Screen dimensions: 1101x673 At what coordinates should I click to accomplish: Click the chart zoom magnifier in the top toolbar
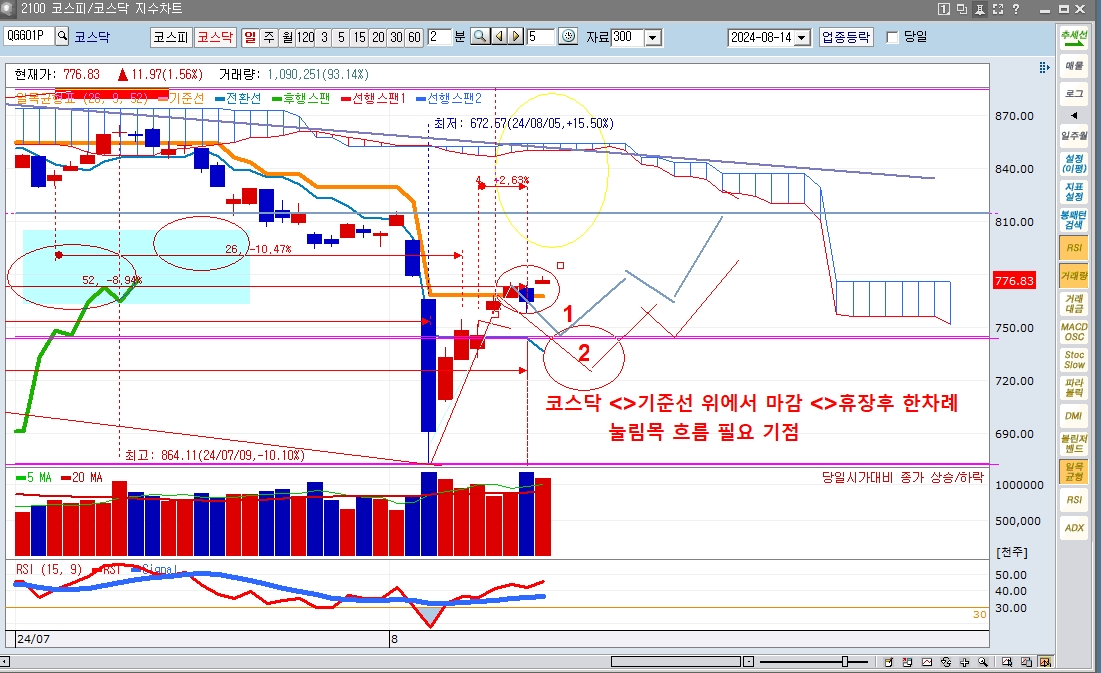(x=480, y=37)
